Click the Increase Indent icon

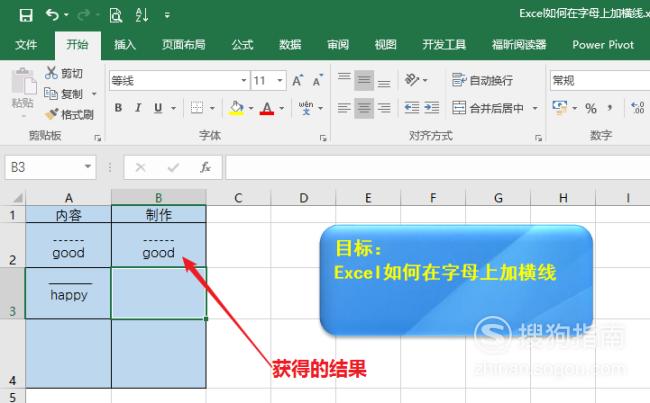tap(432, 108)
